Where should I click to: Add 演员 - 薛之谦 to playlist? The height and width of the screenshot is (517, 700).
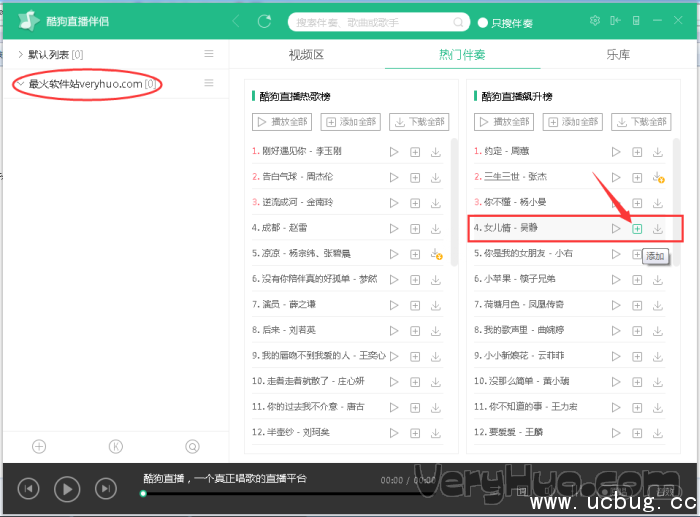click(415, 305)
